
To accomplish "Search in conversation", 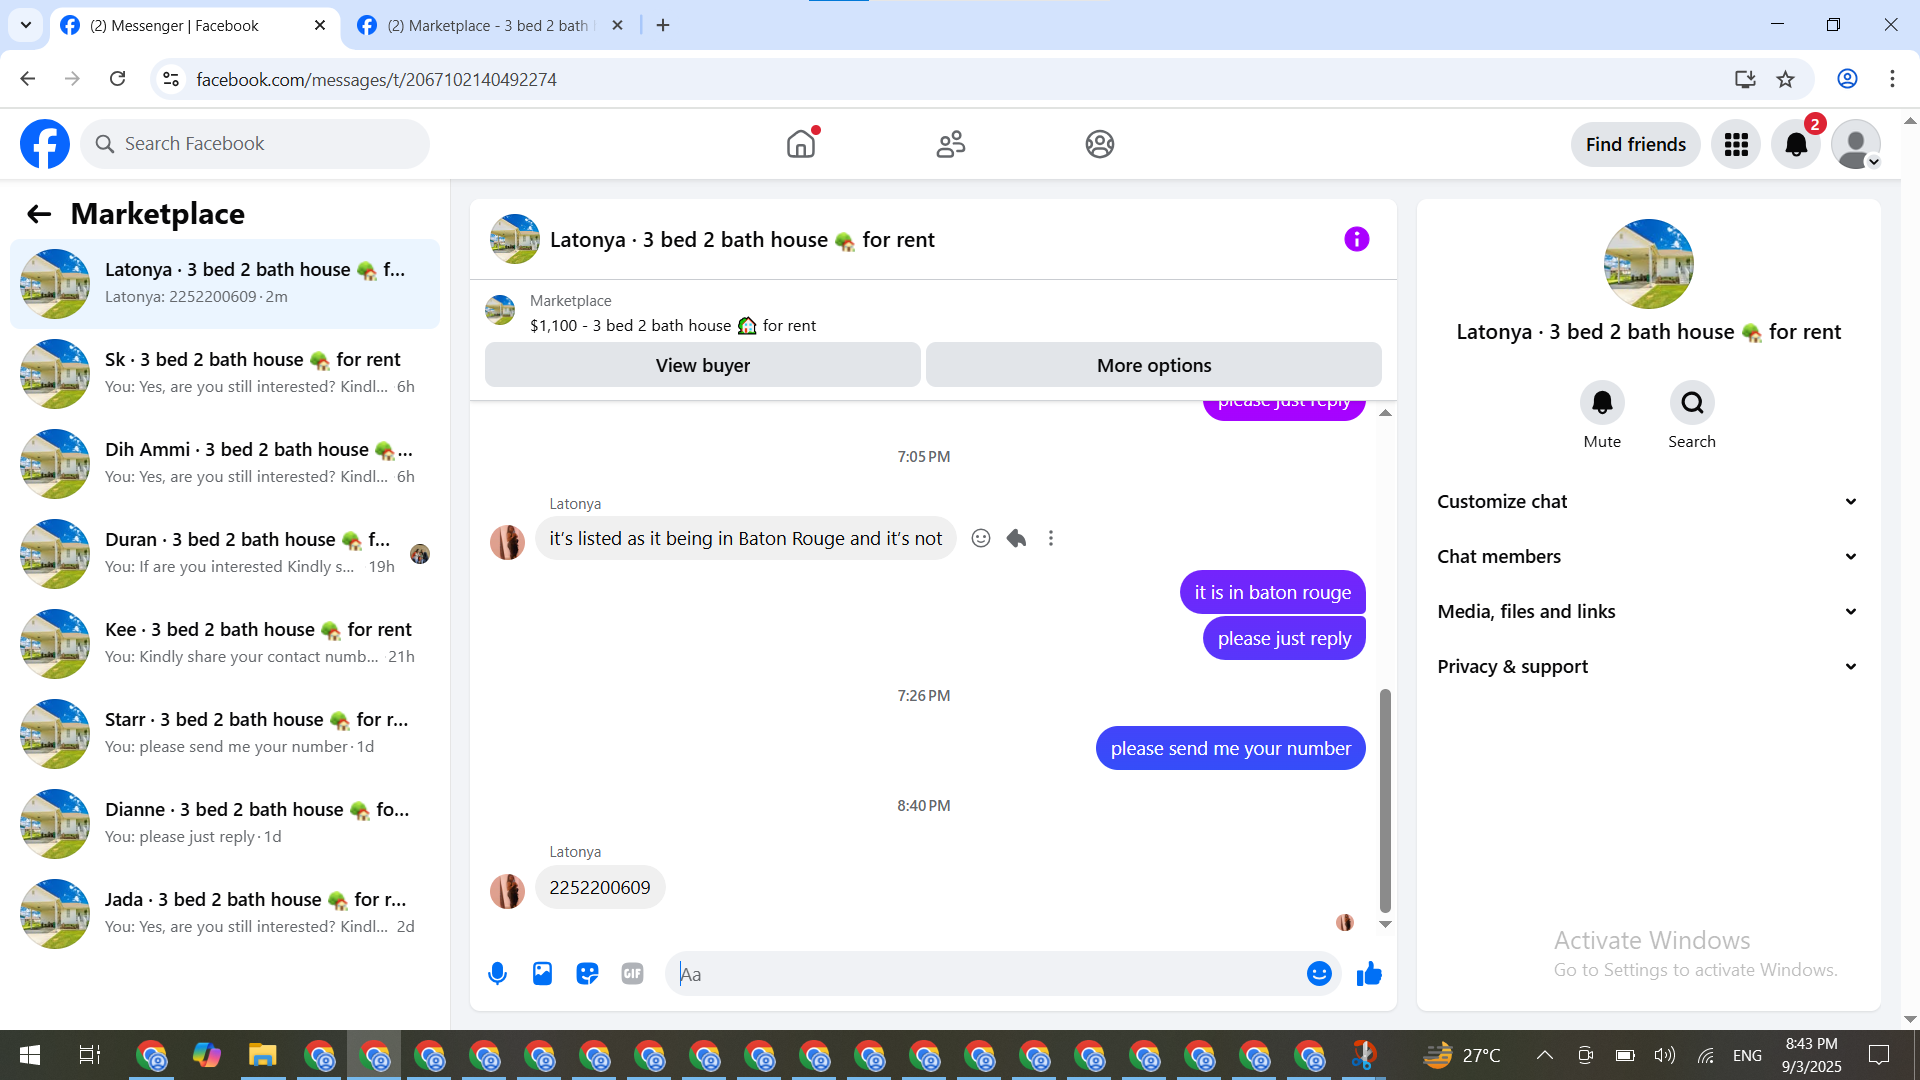I will pos(1692,403).
